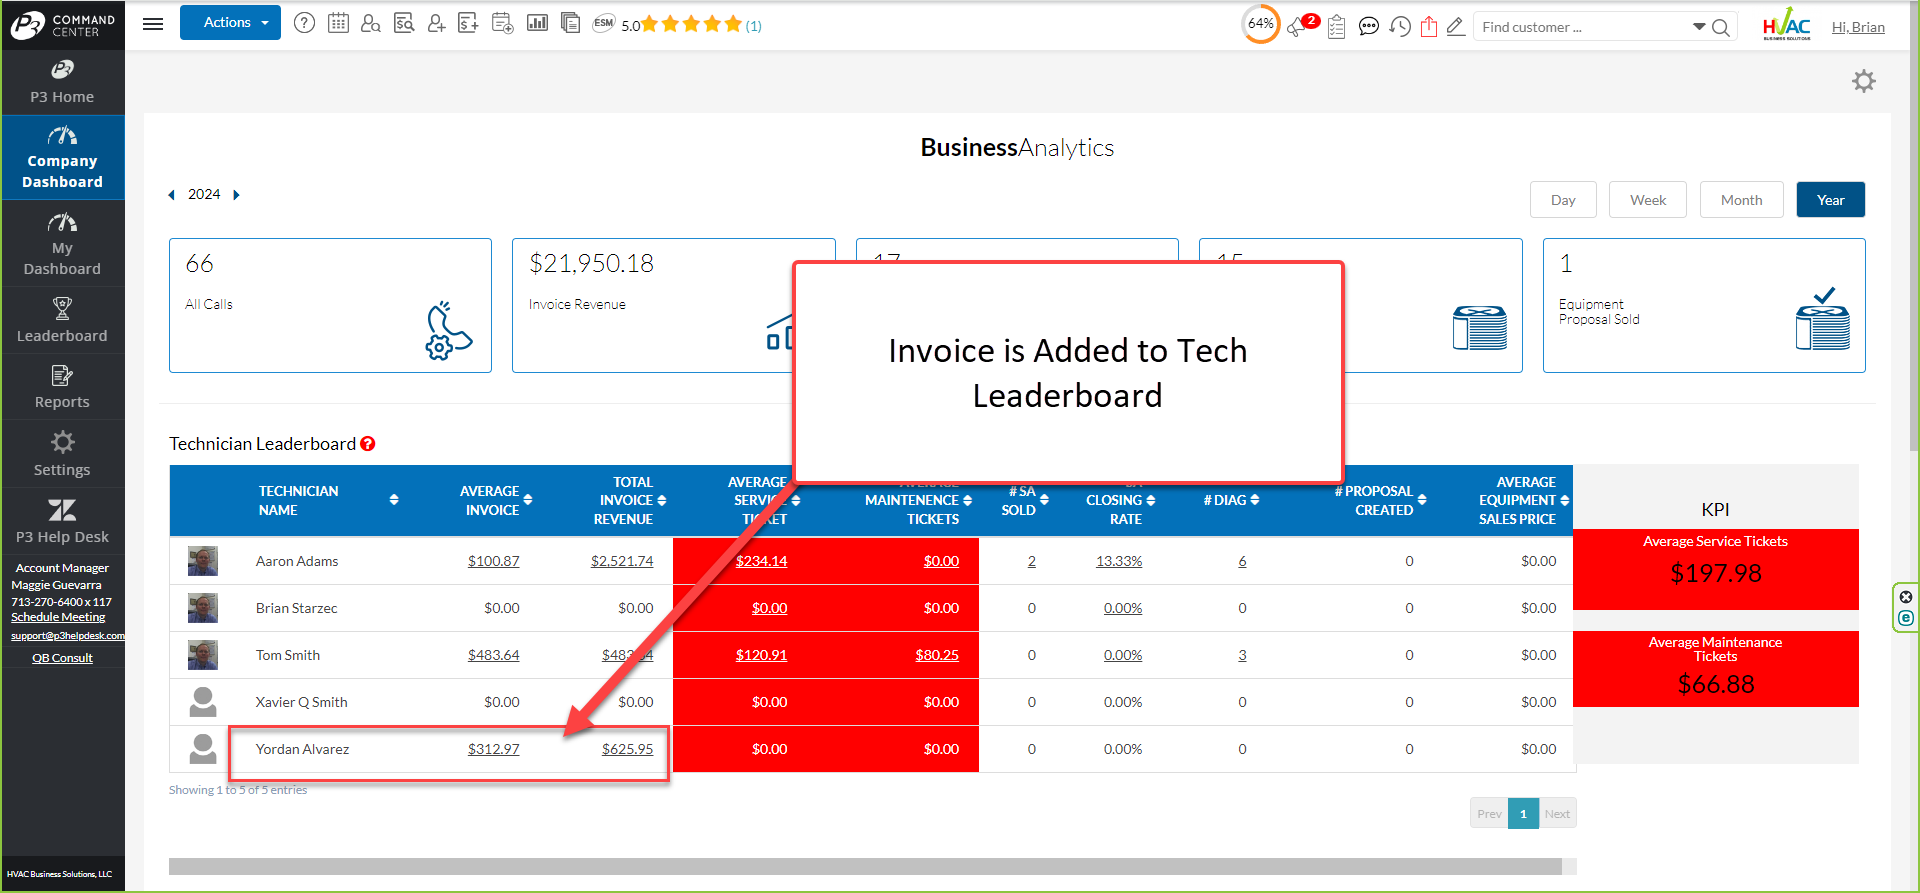
Task: Click the ESM badge icon
Action: tap(603, 23)
